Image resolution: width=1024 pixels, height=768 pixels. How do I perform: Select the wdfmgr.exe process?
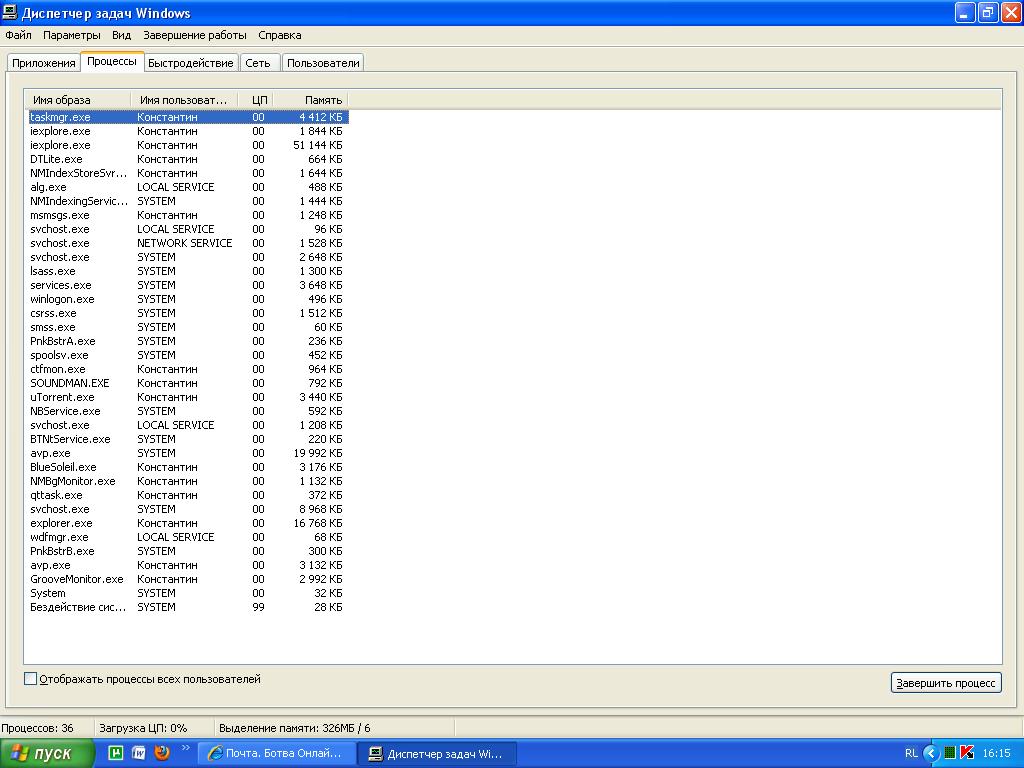click(188, 537)
